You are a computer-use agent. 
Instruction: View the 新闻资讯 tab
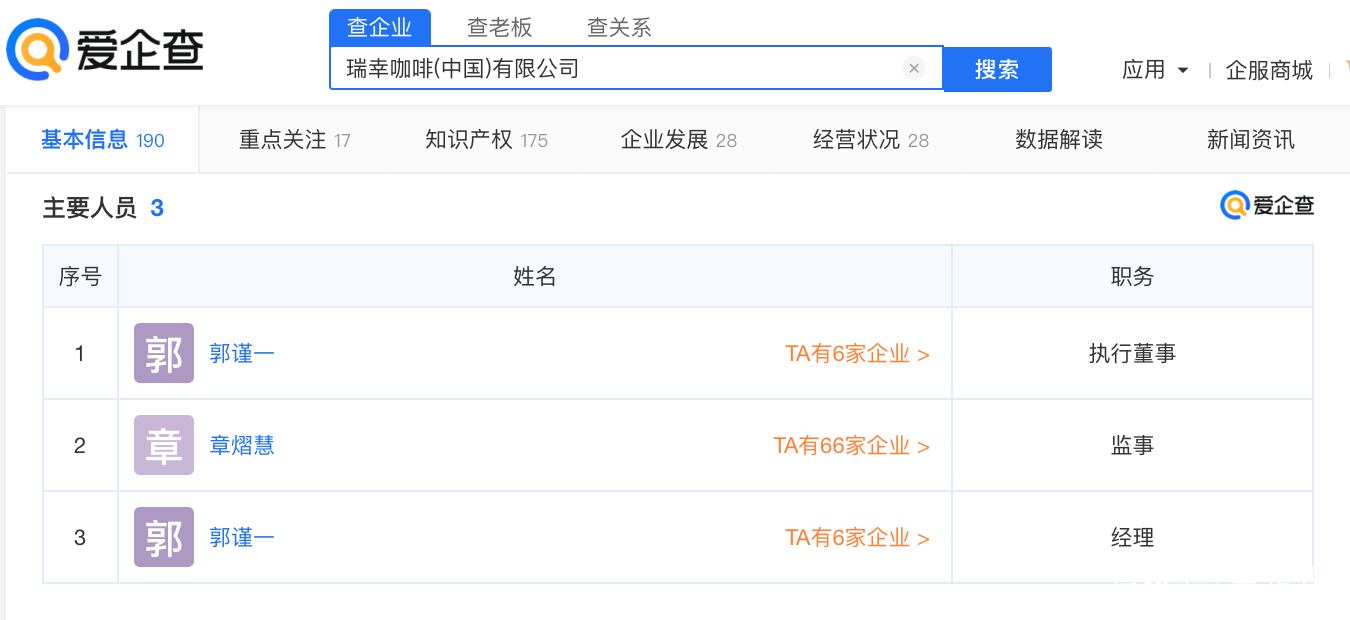(1251, 140)
